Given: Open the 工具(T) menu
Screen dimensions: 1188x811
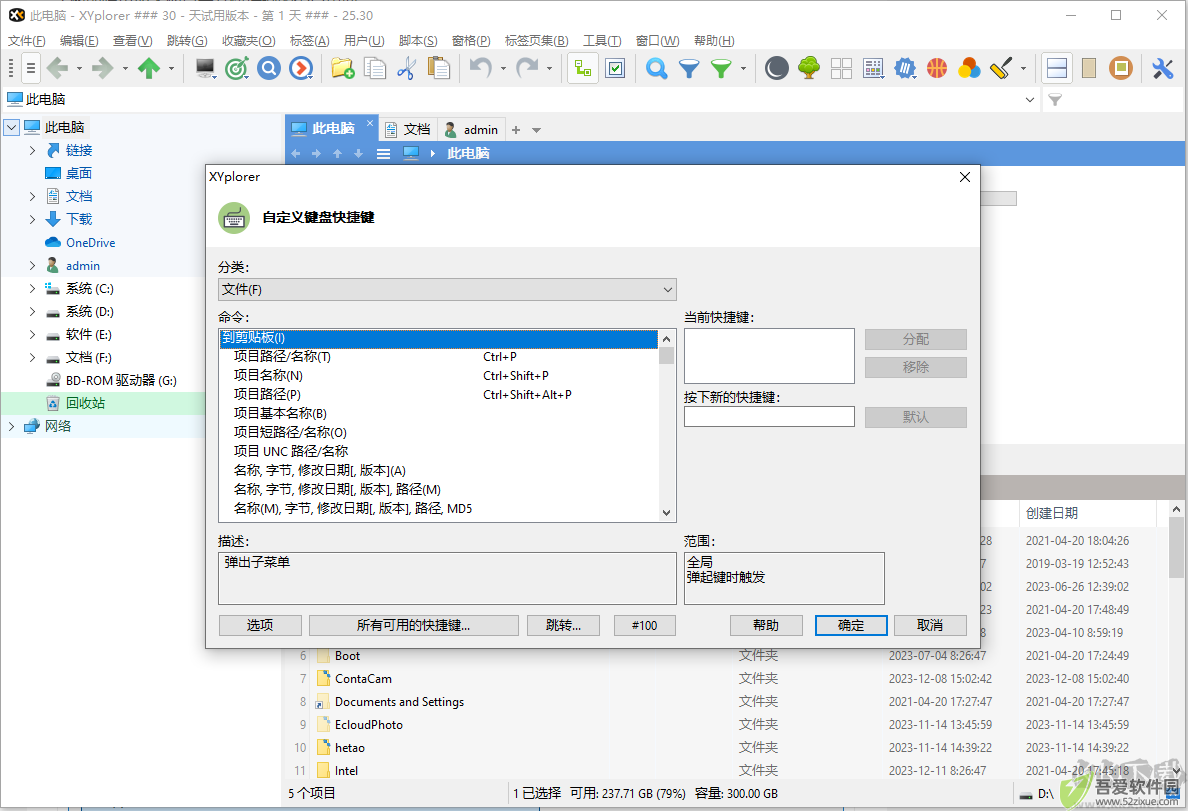Looking at the screenshot, I should [602, 41].
